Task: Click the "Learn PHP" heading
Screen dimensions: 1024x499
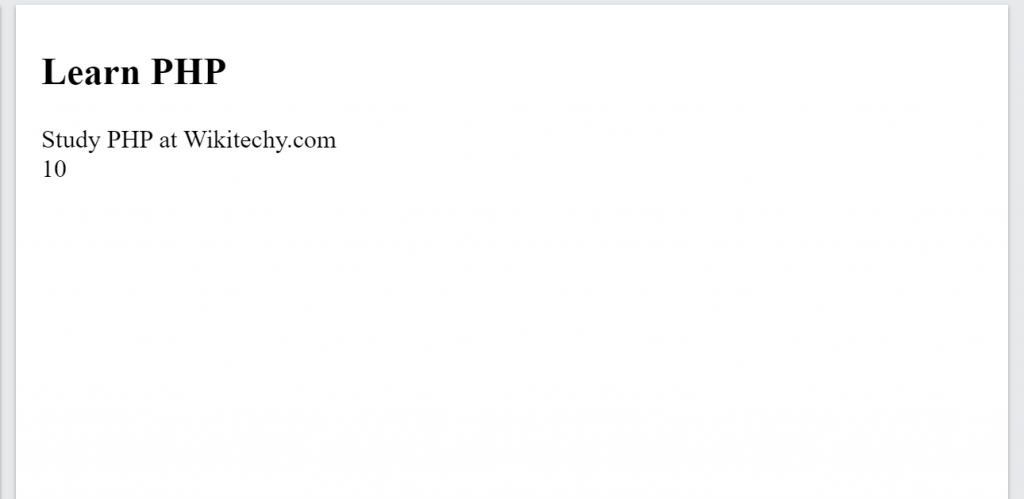Action: click(134, 72)
